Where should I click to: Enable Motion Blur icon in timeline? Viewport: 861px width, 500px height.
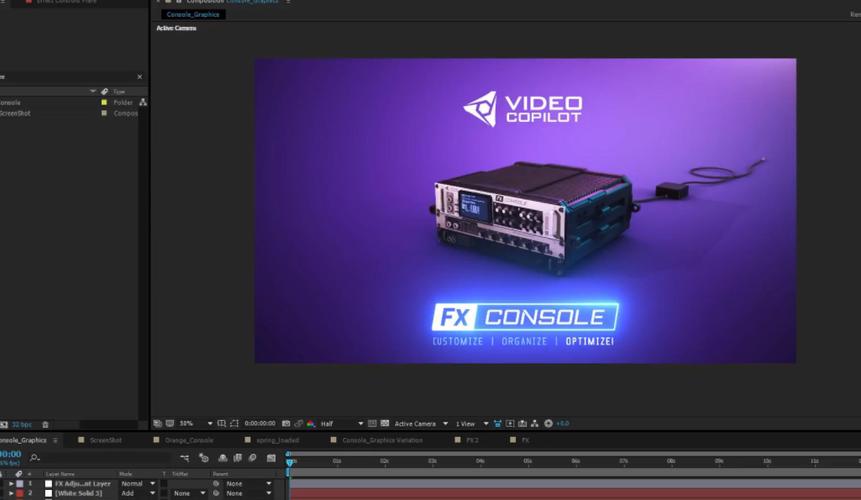tap(253, 458)
